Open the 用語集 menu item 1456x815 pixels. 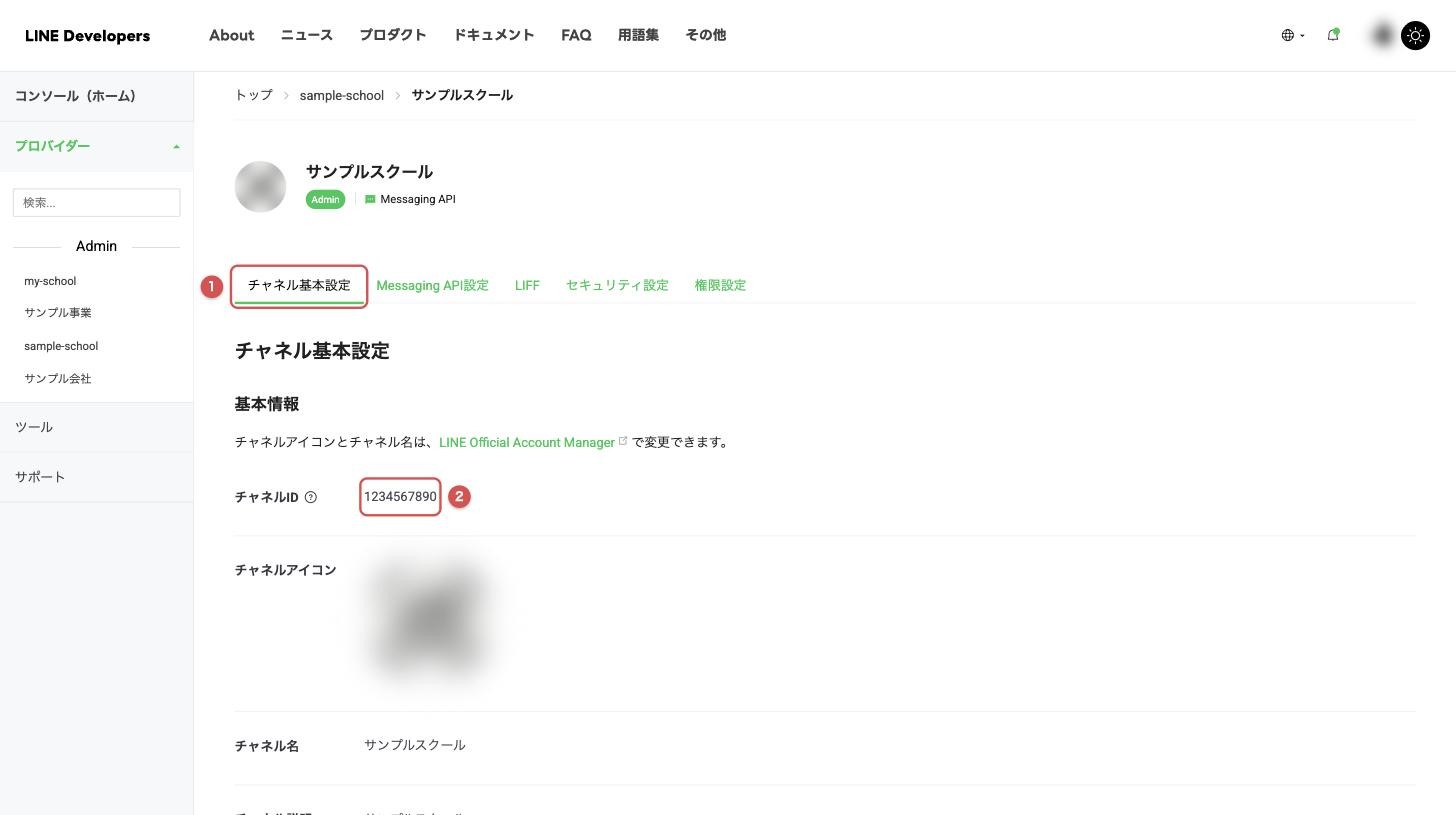tap(638, 35)
